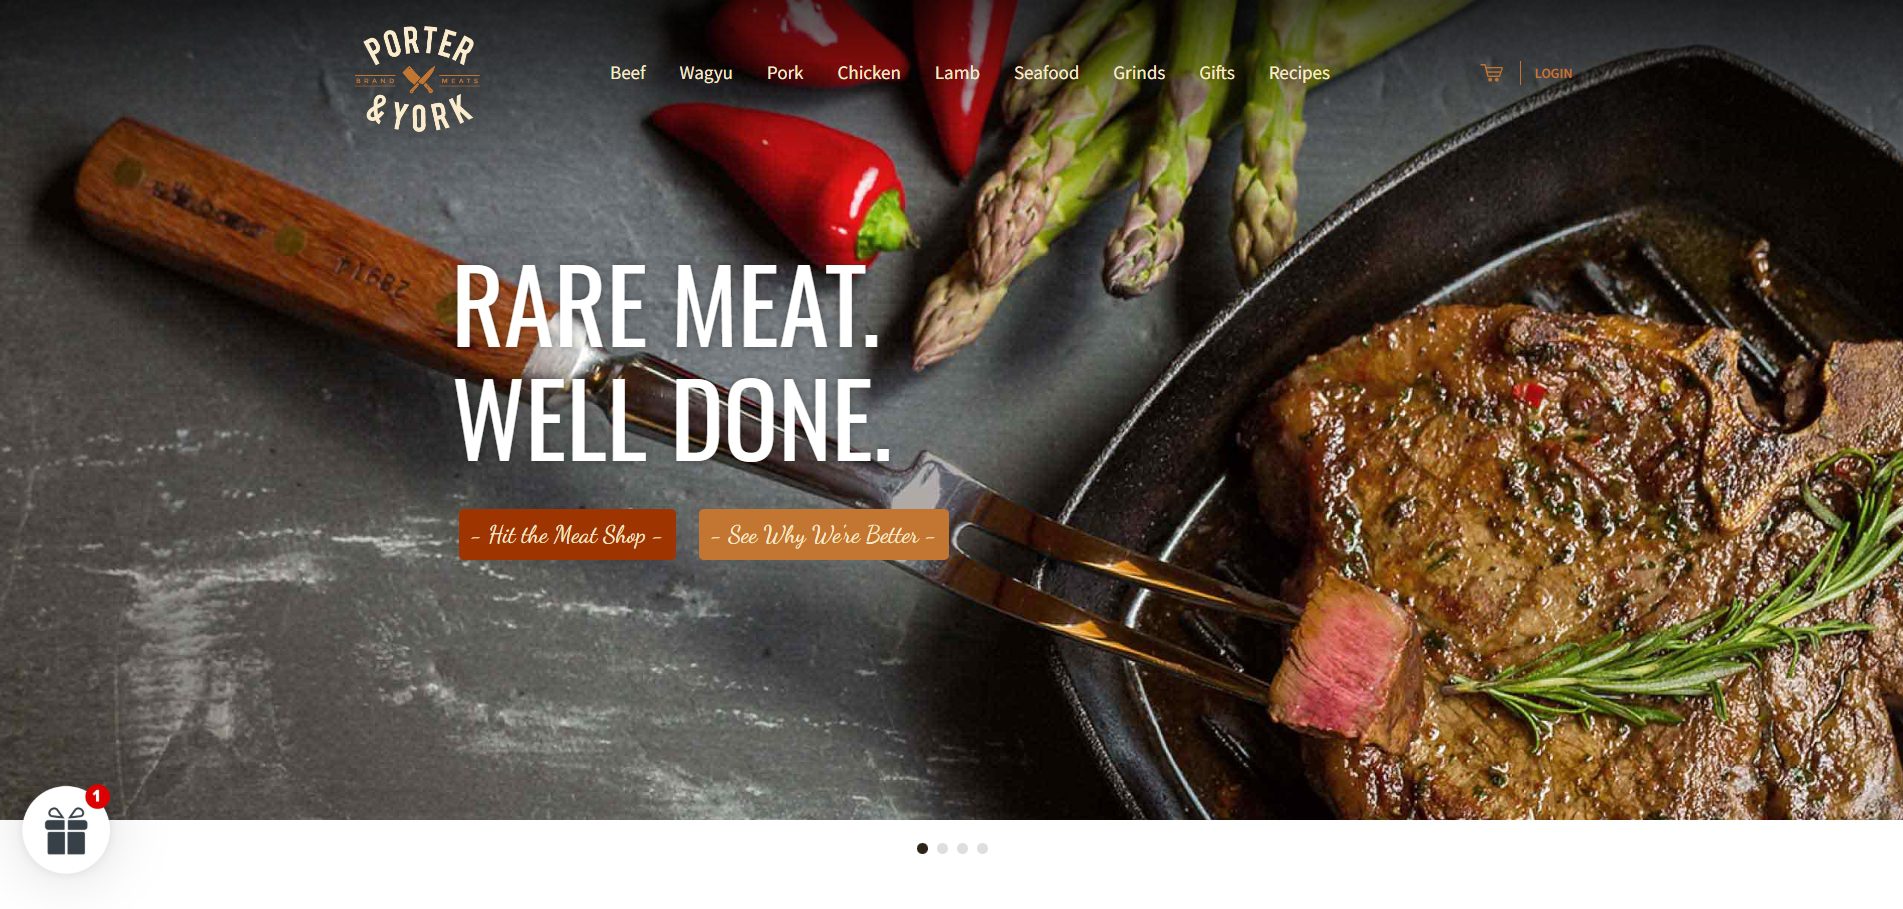Click the LOGIN link
This screenshot has height=909, width=1903.
1553,73
